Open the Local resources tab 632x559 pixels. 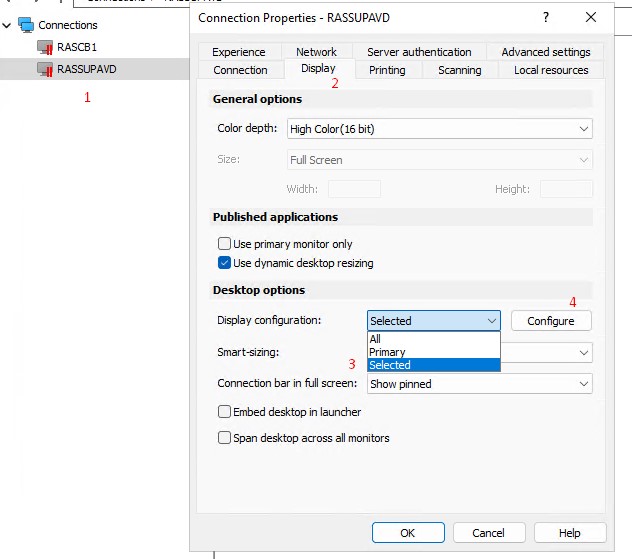coord(551,70)
